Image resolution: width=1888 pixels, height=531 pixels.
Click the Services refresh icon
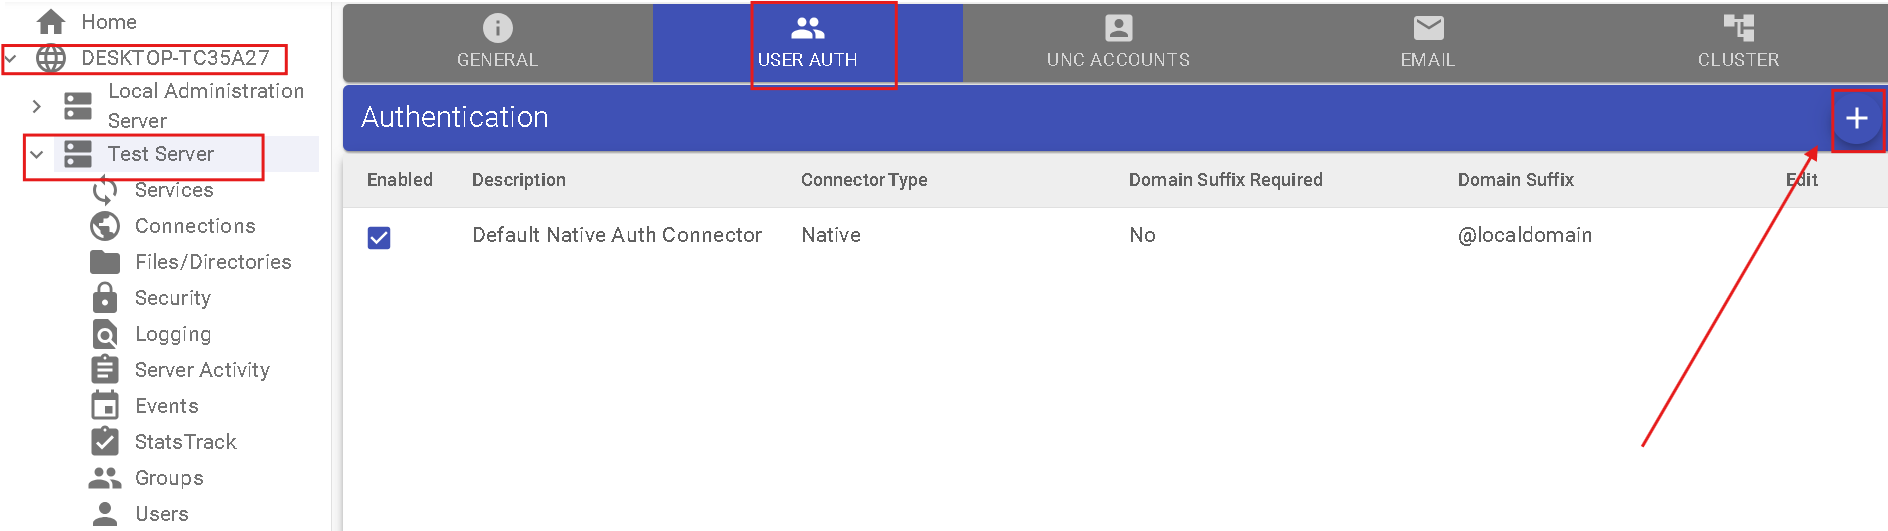click(105, 190)
